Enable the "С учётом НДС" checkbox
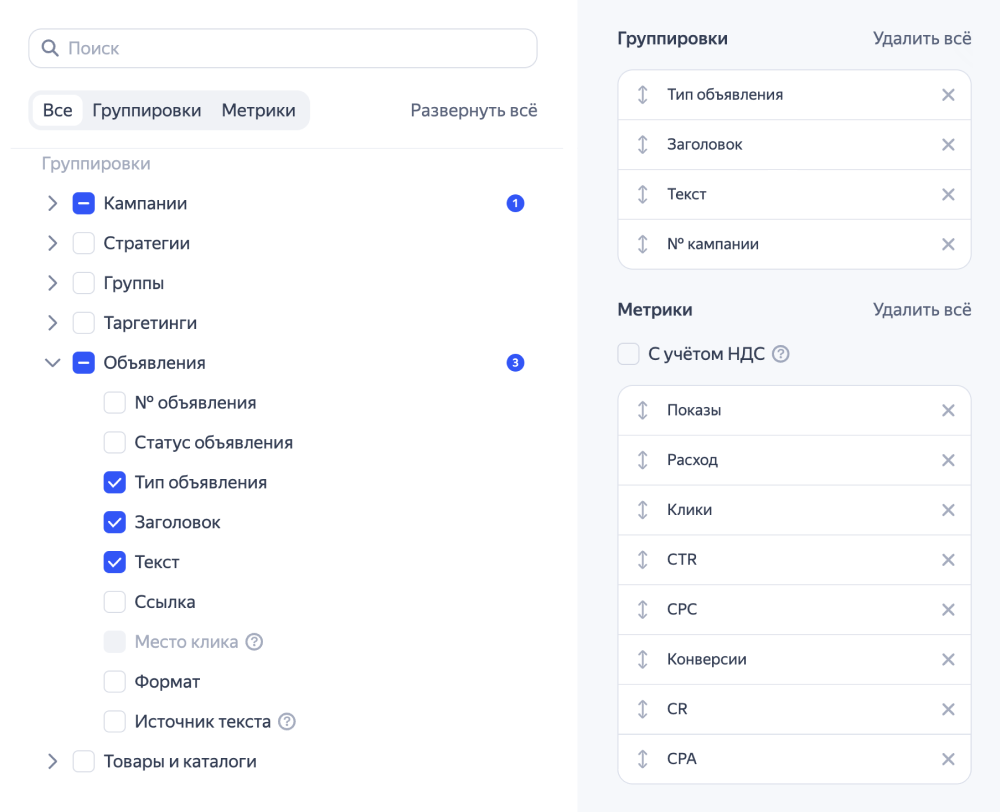 pos(628,353)
